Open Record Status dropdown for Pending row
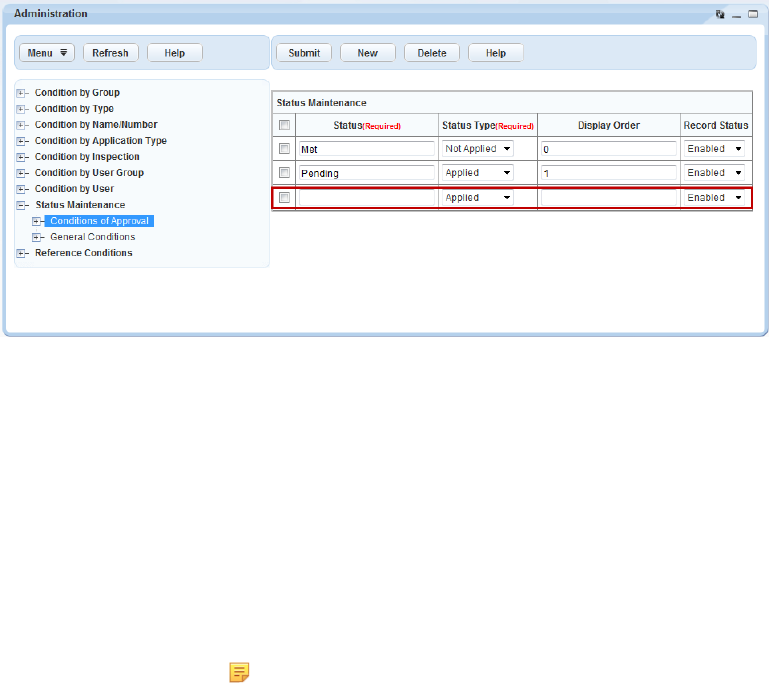 click(x=714, y=173)
